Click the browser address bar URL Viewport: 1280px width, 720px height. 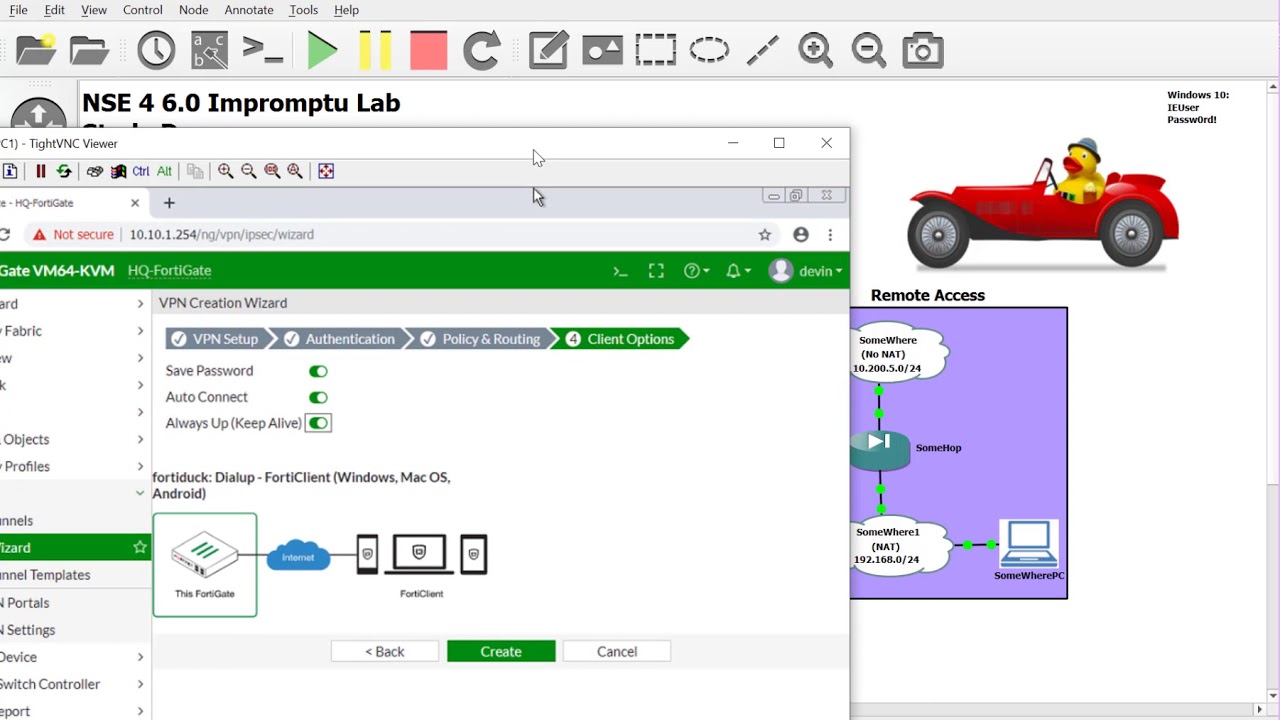221,235
